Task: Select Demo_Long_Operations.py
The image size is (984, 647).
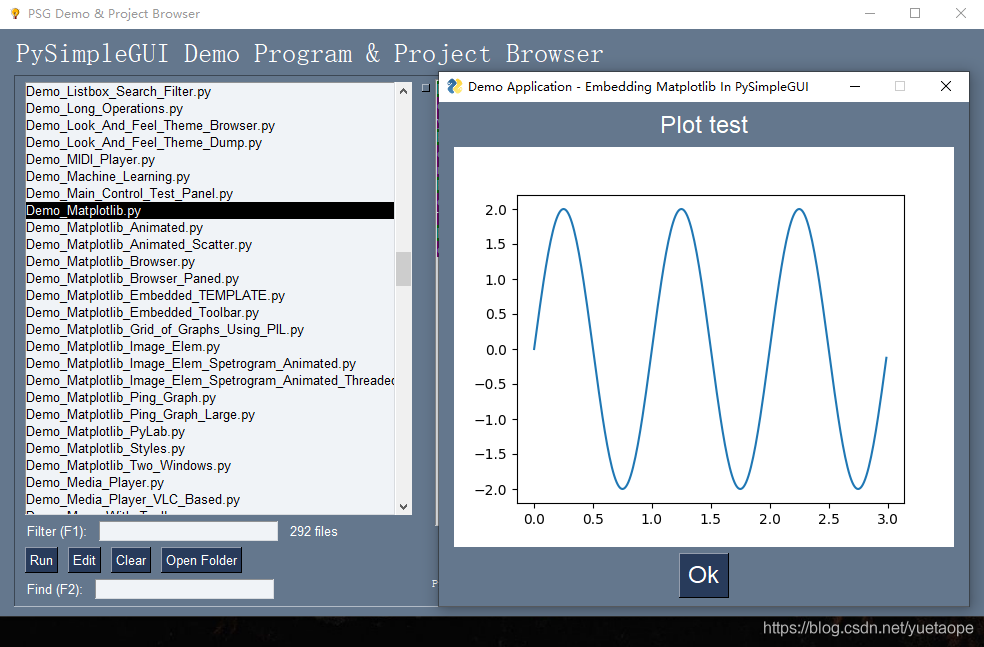Action: point(210,109)
